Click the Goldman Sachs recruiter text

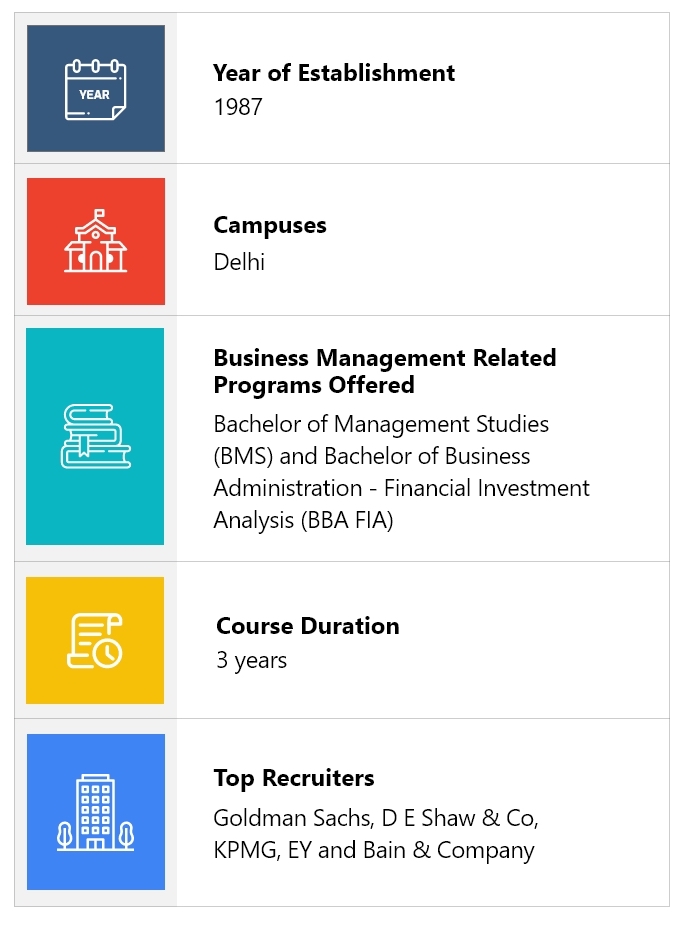(293, 818)
